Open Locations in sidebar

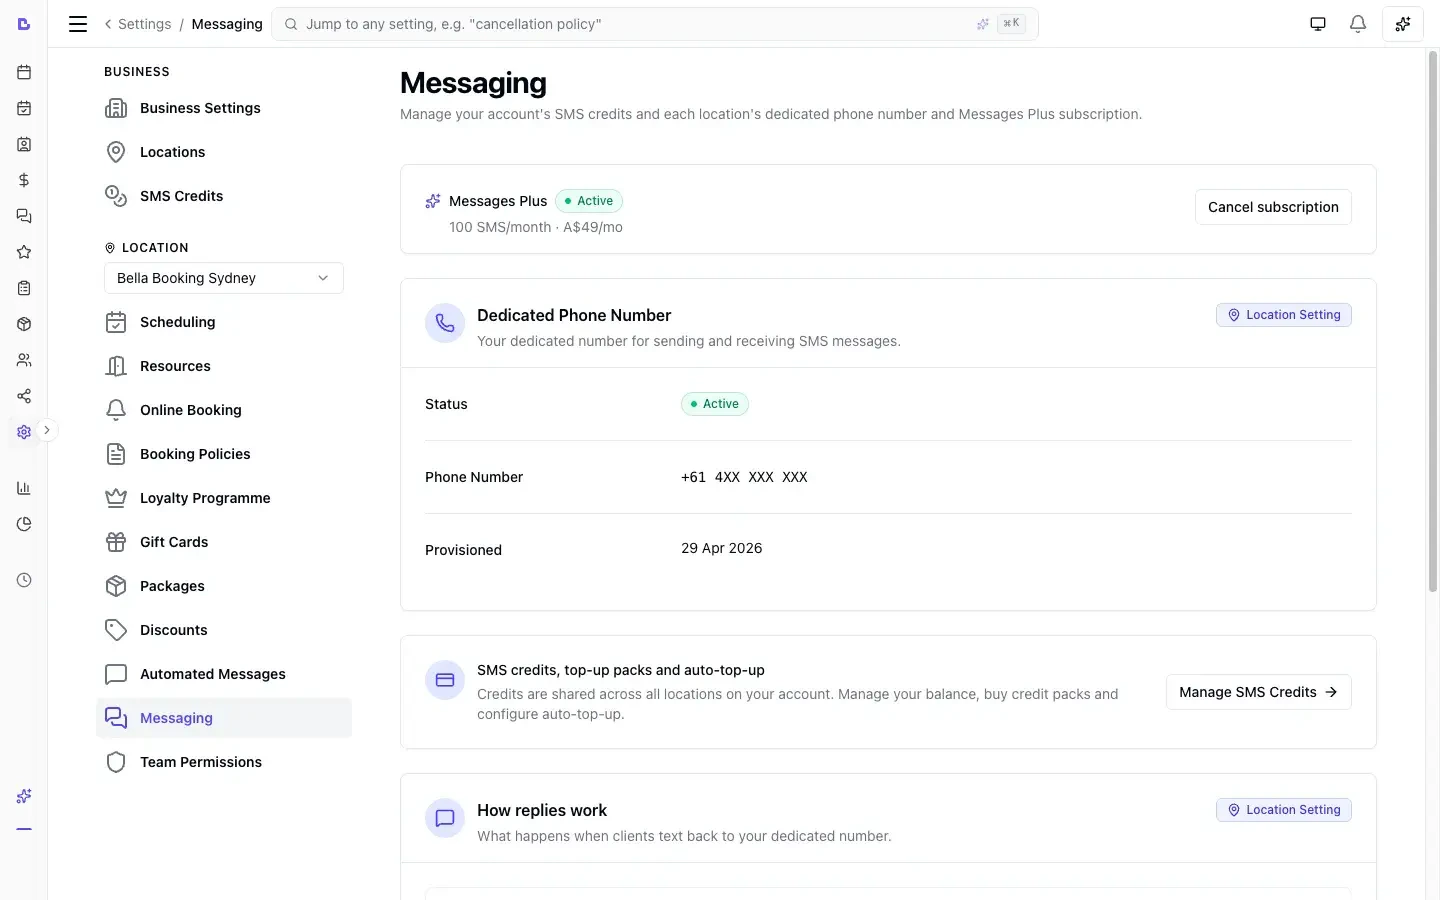click(x=224, y=152)
